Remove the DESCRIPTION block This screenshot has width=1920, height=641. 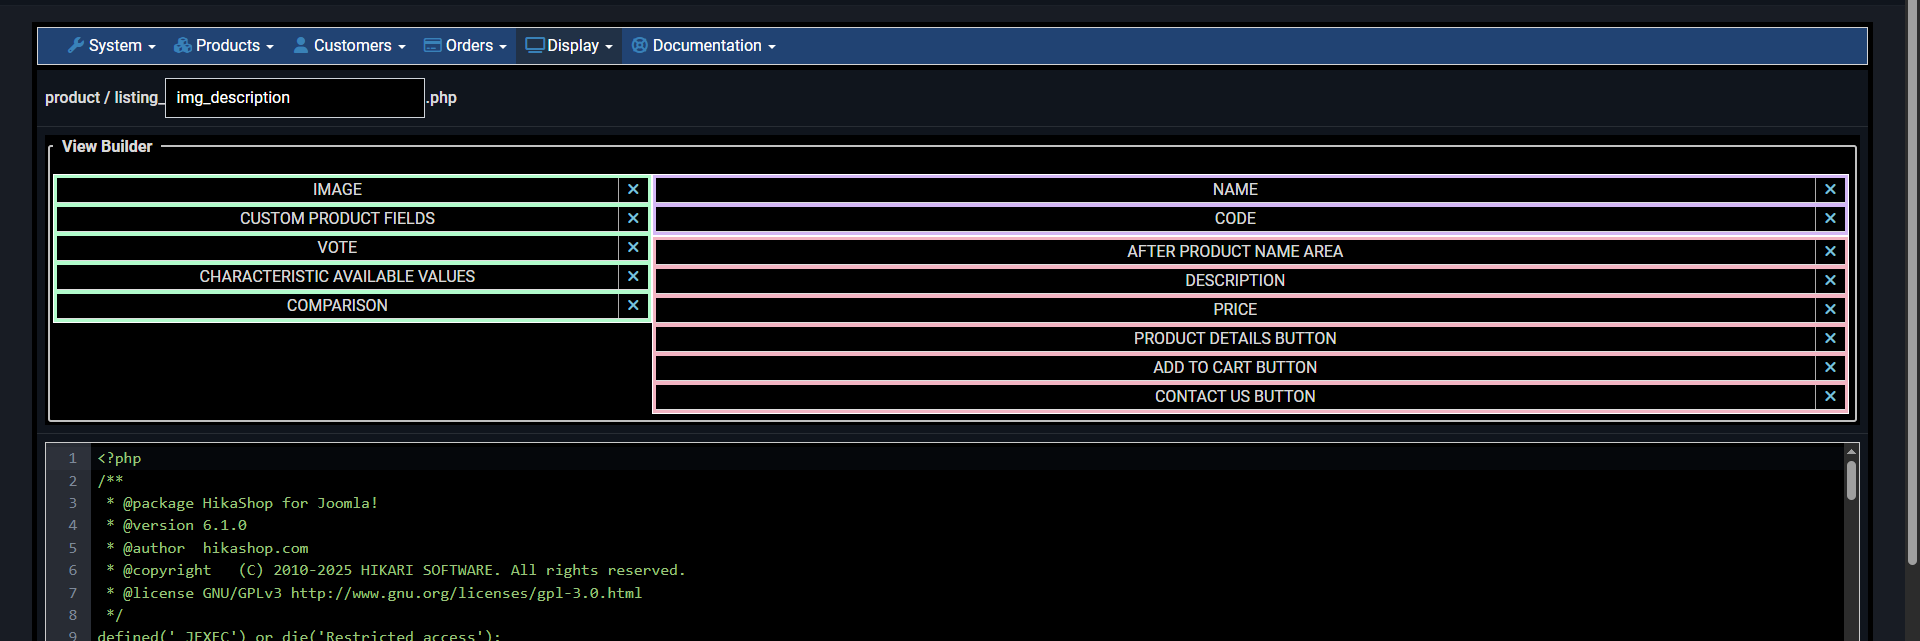point(1830,281)
